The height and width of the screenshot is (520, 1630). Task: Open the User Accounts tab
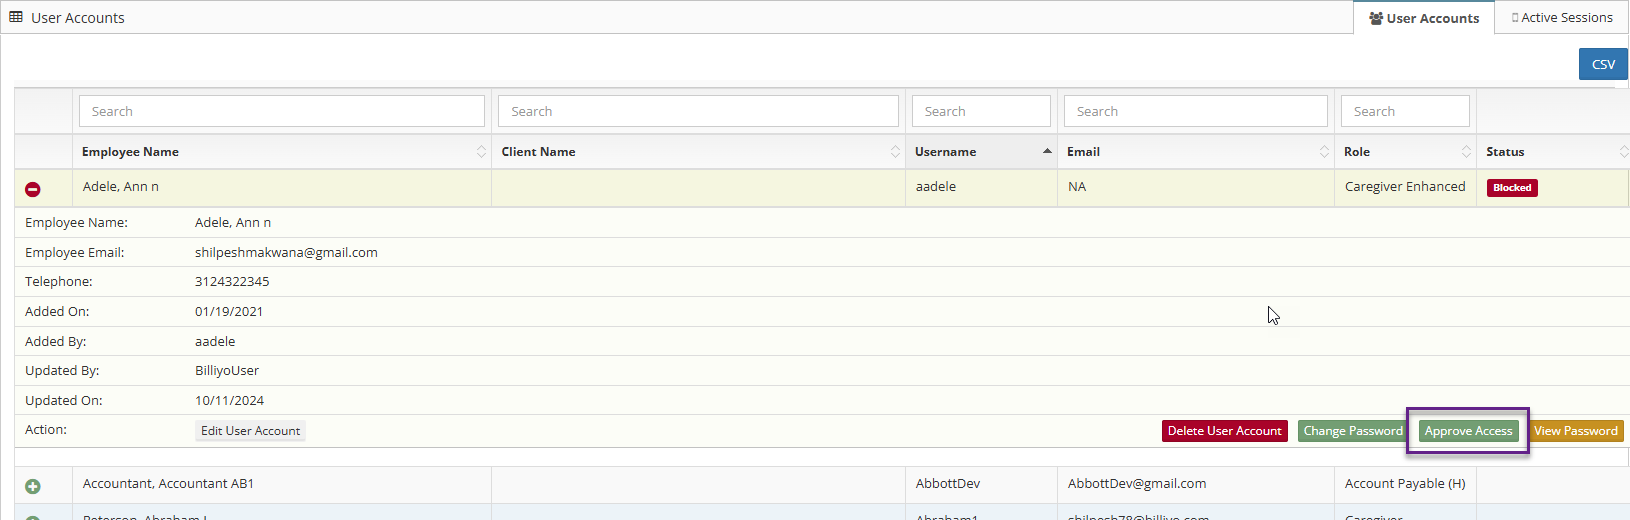click(x=1424, y=18)
